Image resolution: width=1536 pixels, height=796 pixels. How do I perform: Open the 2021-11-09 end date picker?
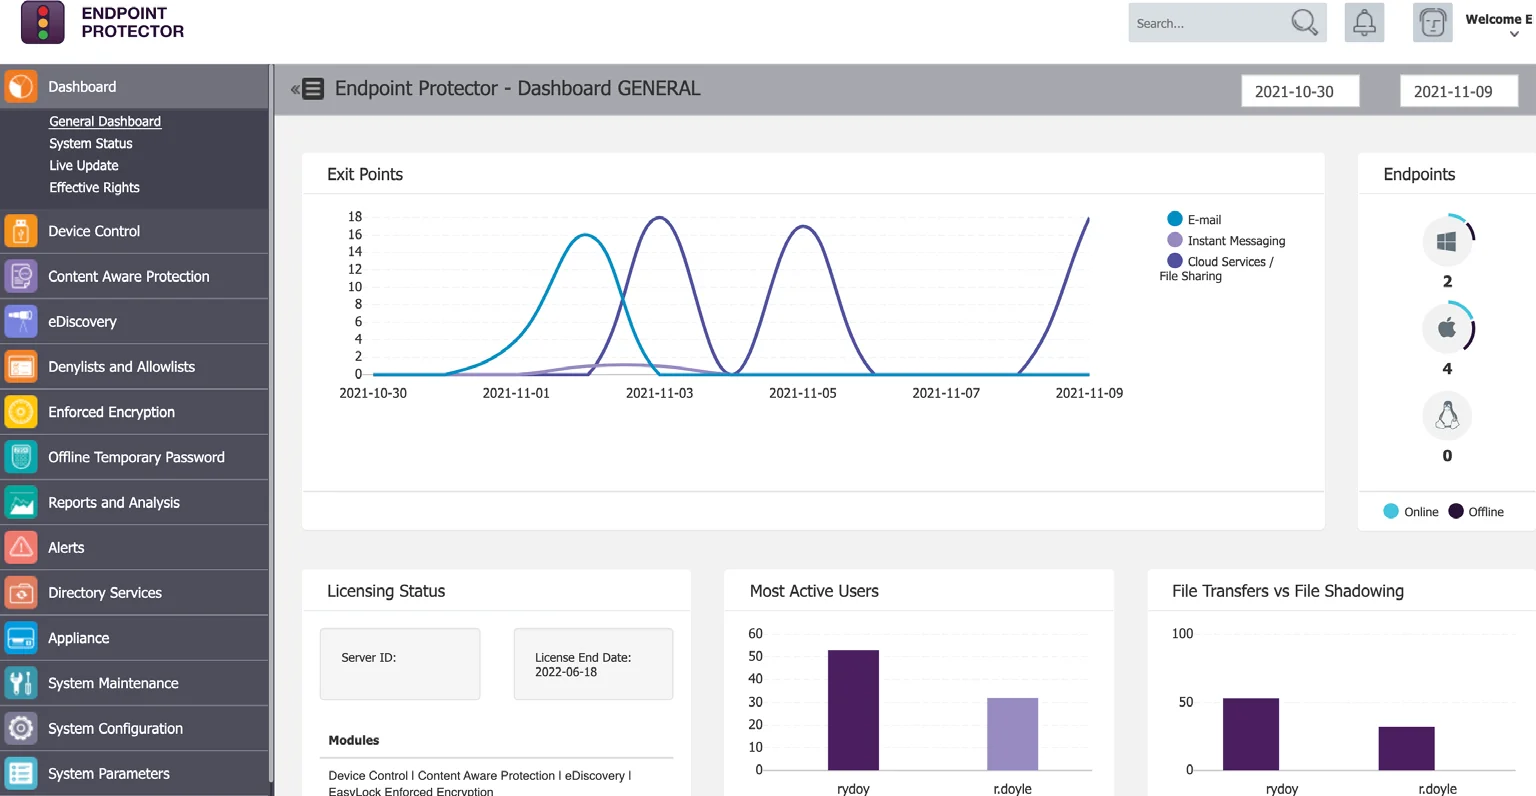coord(1459,91)
